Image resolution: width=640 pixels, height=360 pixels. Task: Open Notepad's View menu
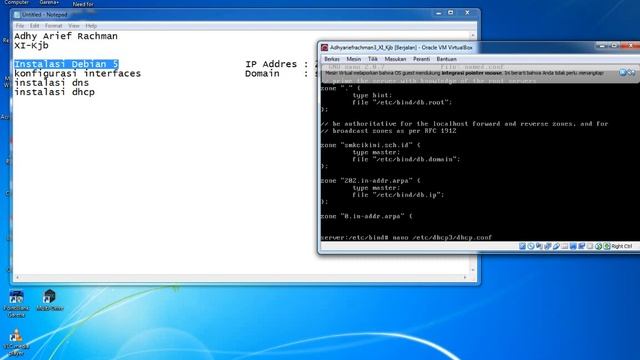[73, 26]
